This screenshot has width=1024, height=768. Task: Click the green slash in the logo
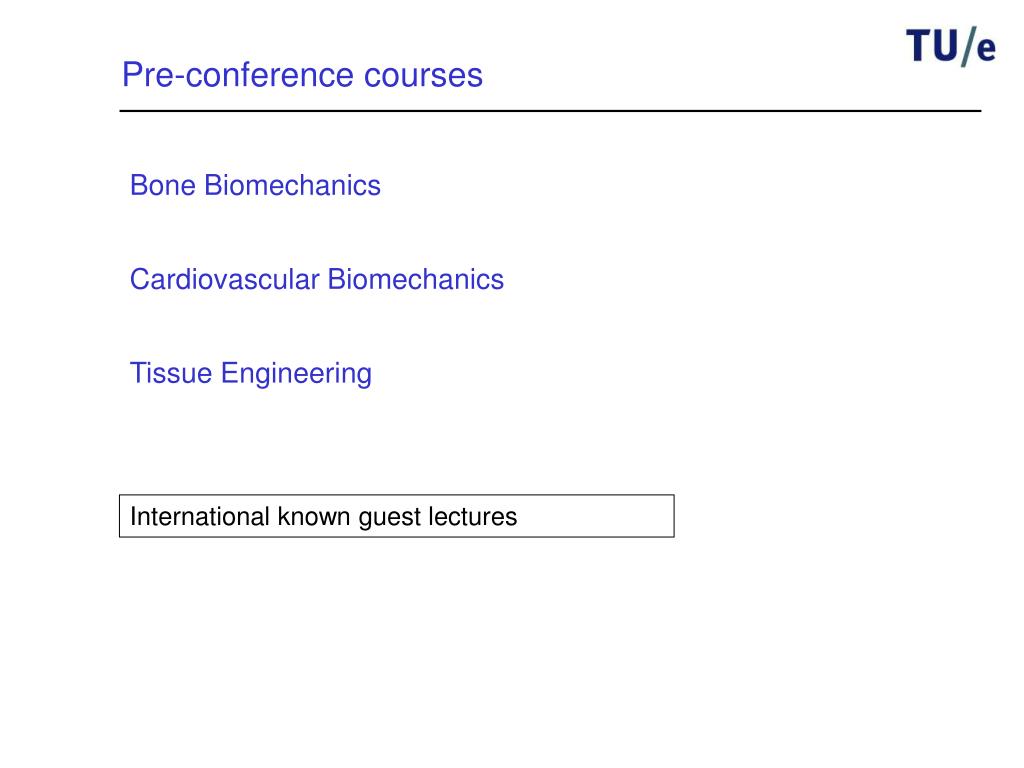[968, 46]
